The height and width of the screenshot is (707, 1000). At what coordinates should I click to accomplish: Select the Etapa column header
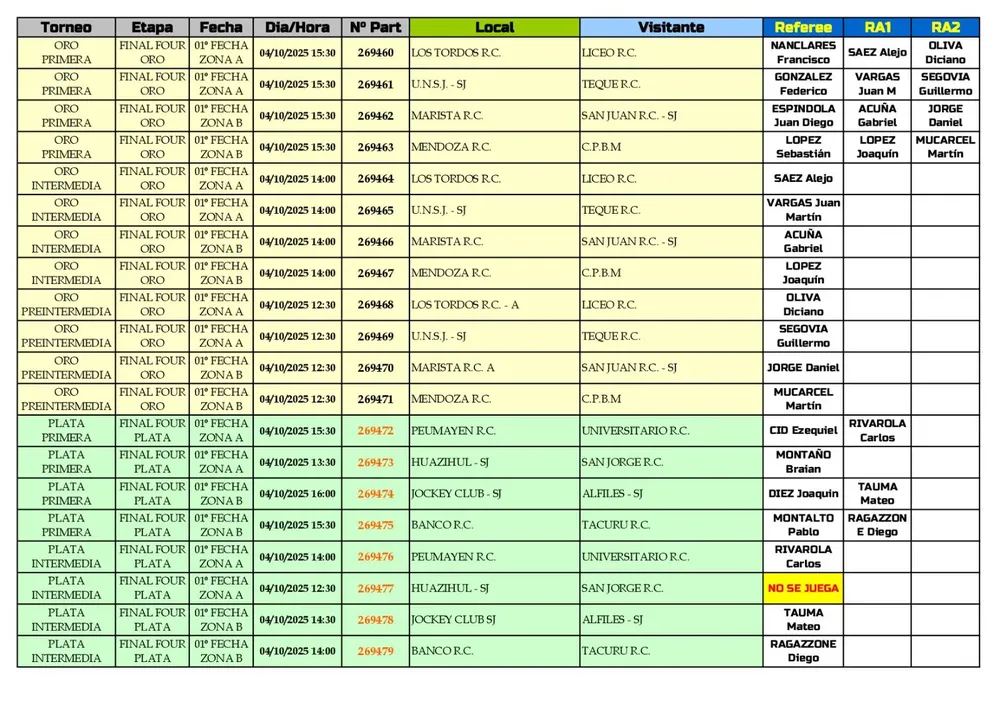[152, 28]
